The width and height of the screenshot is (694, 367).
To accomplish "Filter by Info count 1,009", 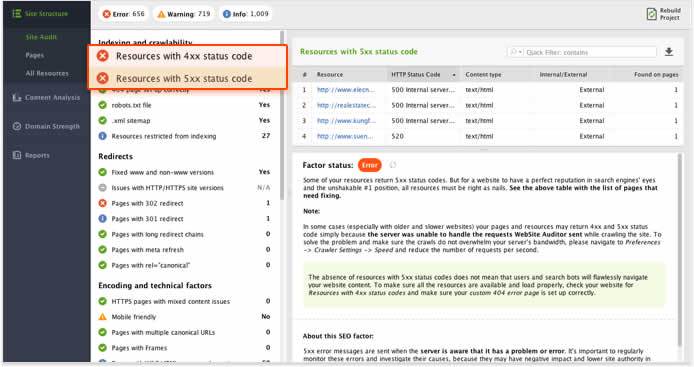I will (x=246, y=14).
